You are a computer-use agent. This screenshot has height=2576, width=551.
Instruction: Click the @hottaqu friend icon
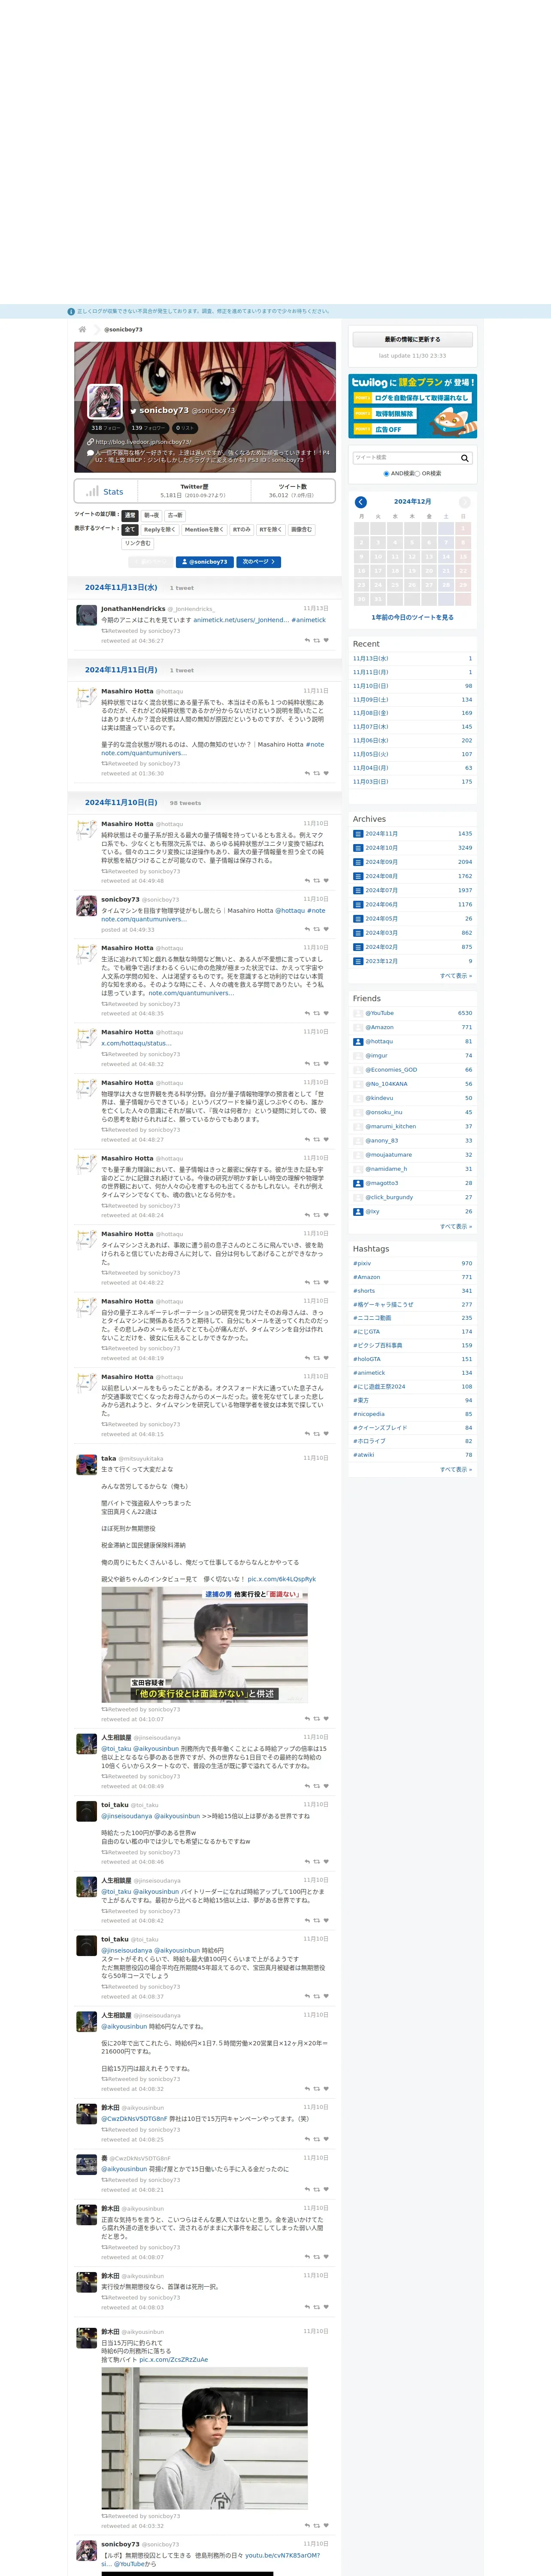point(358,1041)
